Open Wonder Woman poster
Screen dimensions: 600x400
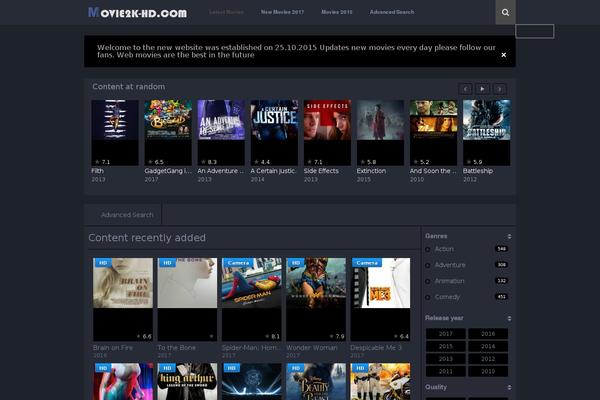[316, 299]
